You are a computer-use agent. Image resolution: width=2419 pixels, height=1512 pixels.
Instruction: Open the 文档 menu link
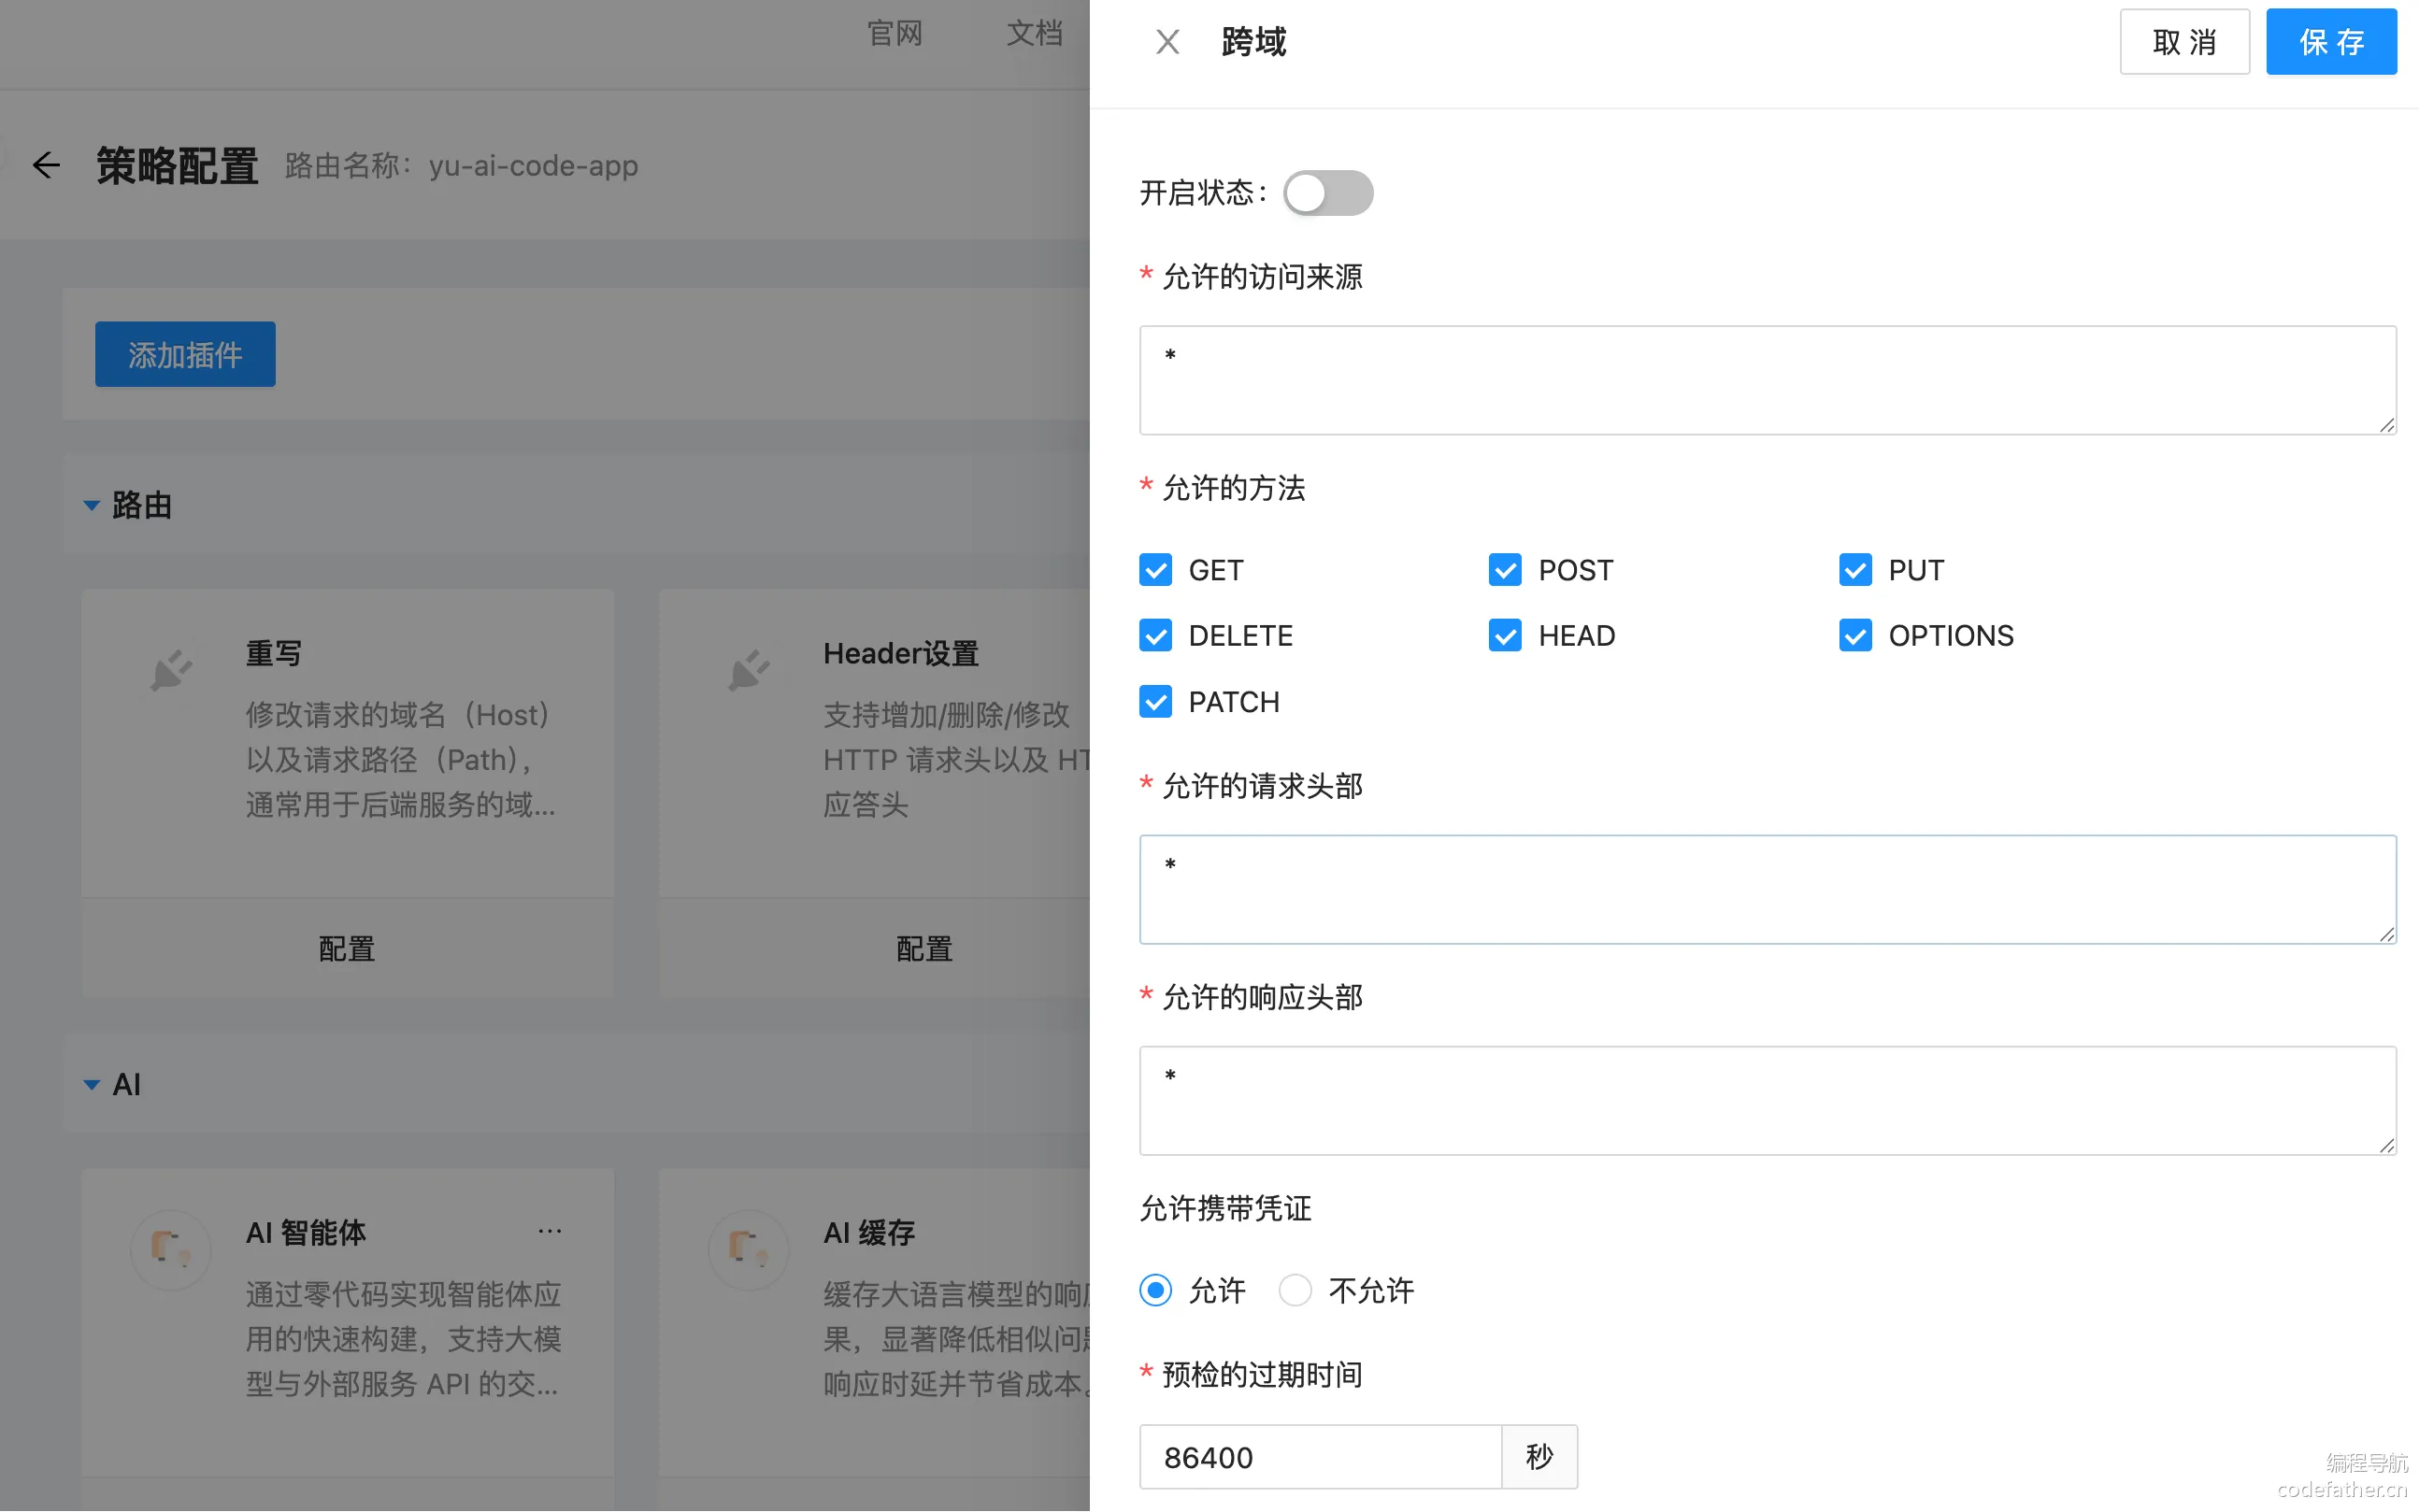pos(1034,34)
